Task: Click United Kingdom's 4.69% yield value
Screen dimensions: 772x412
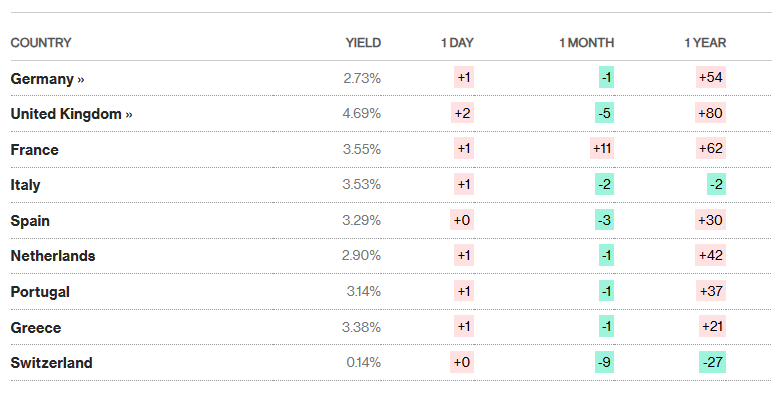Action: click(x=361, y=114)
